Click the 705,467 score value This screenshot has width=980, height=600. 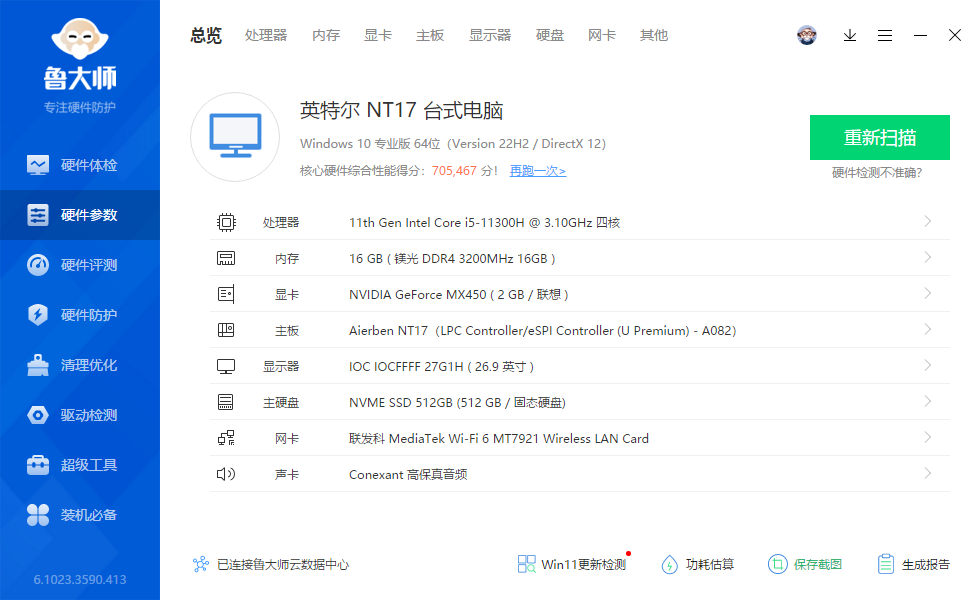pos(454,171)
